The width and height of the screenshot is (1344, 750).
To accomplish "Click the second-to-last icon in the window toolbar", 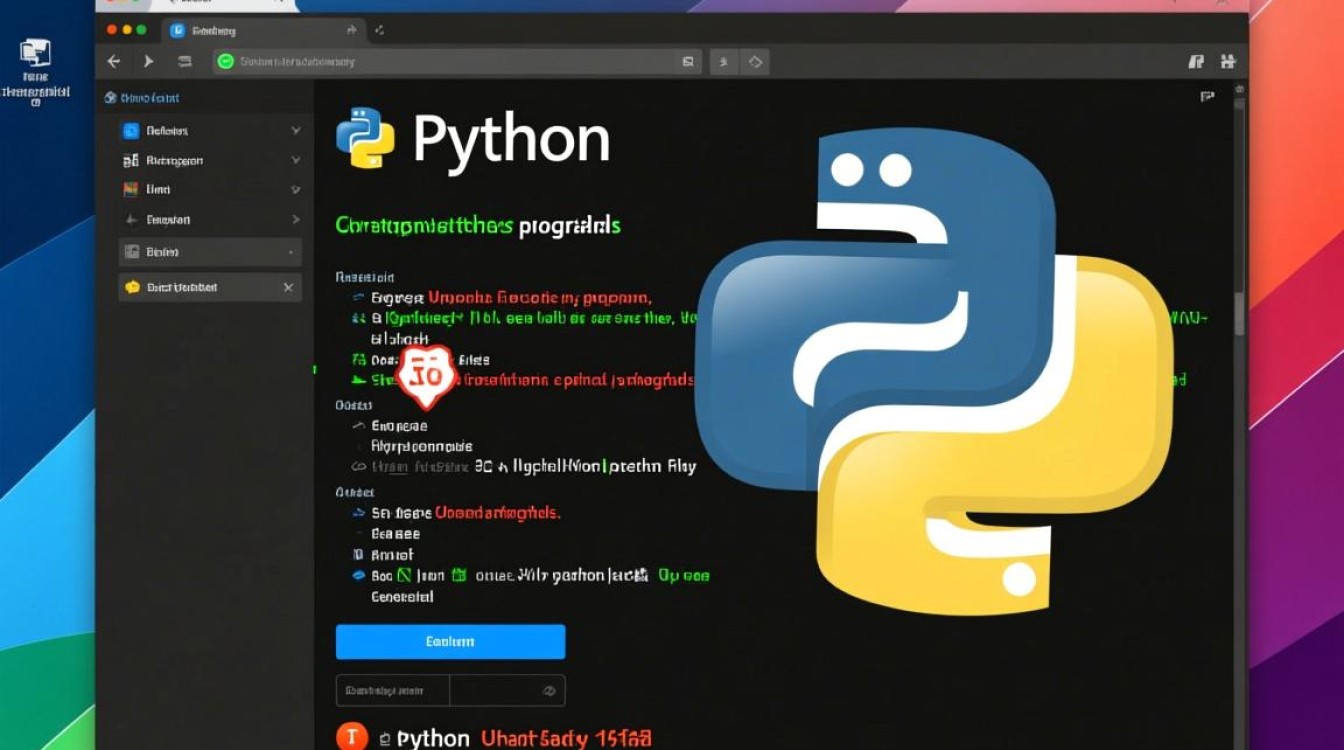I will click(1196, 62).
